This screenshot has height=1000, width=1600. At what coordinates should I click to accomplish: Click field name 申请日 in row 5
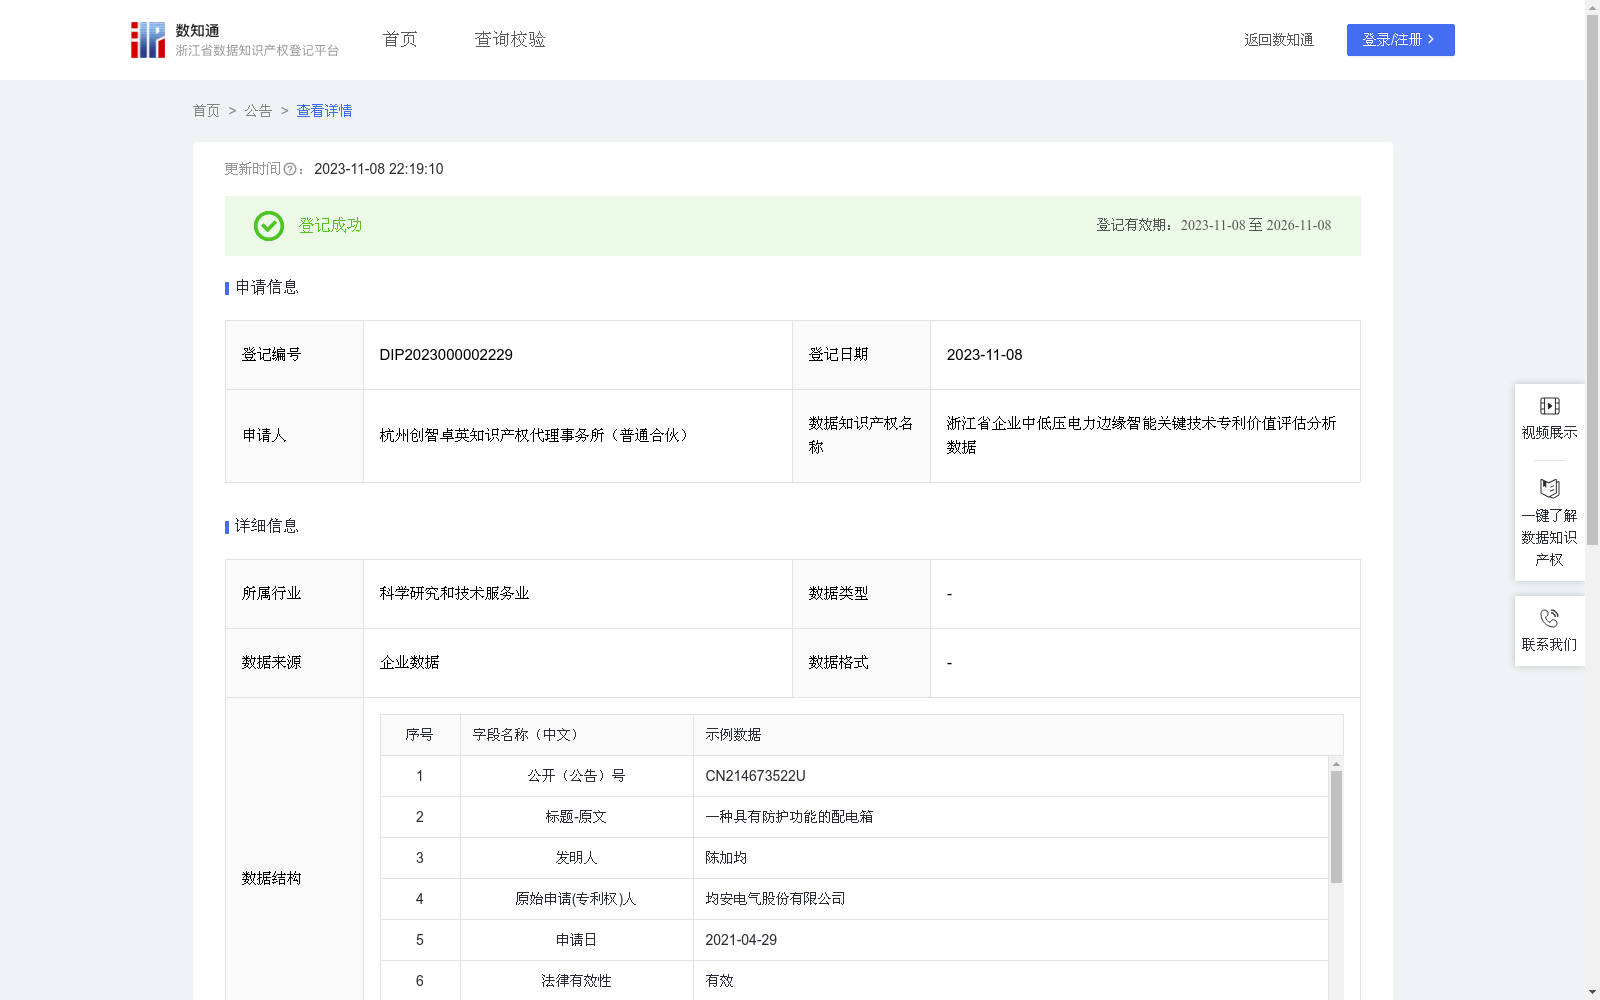click(x=576, y=940)
